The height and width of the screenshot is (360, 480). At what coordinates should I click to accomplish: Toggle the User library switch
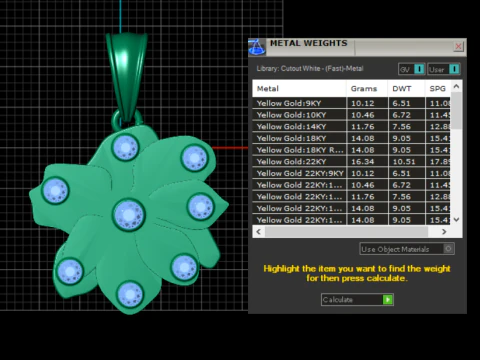pos(444,69)
